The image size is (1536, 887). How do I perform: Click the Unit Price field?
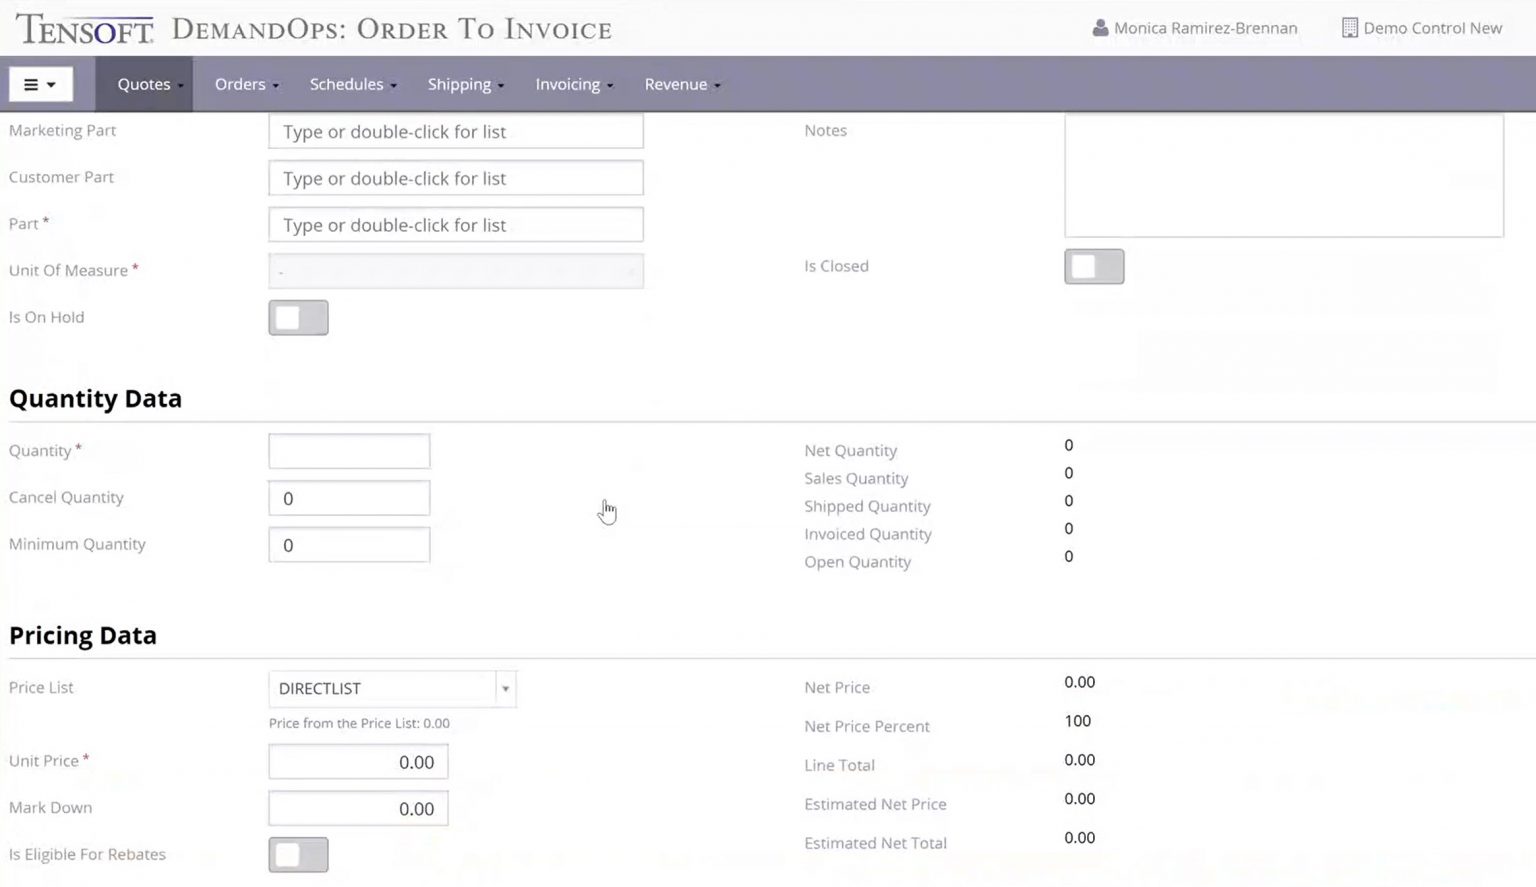(x=358, y=761)
